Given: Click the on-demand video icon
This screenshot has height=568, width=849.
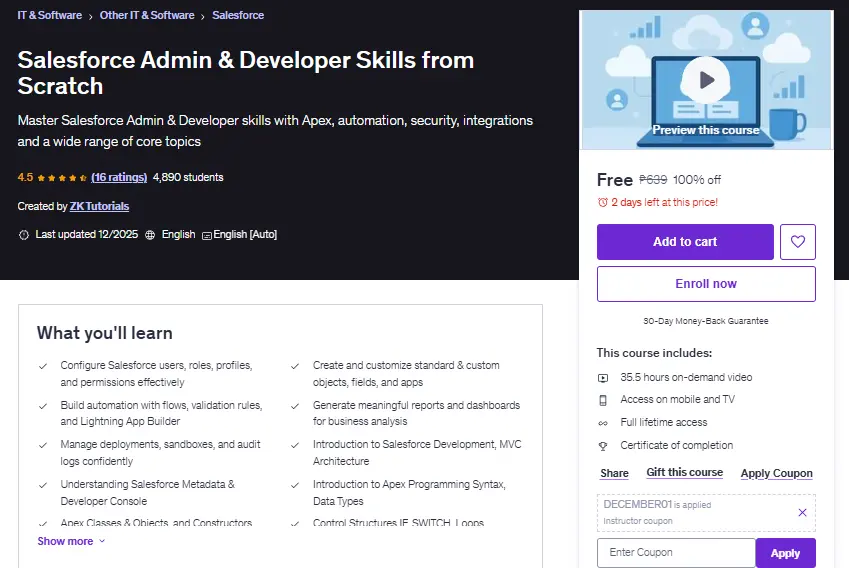Looking at the screenshot, I should (x=603, y=378).
